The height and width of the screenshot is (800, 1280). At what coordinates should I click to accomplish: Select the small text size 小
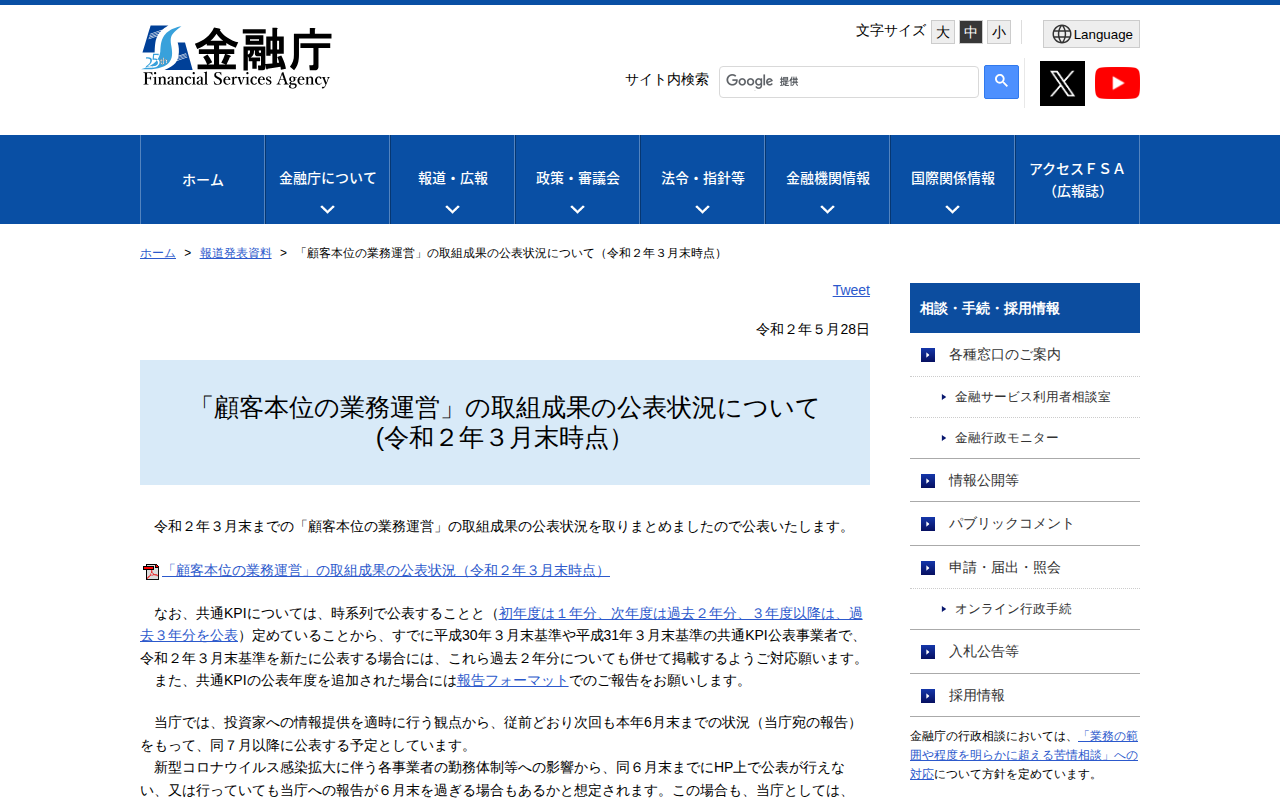click(997, 32)
